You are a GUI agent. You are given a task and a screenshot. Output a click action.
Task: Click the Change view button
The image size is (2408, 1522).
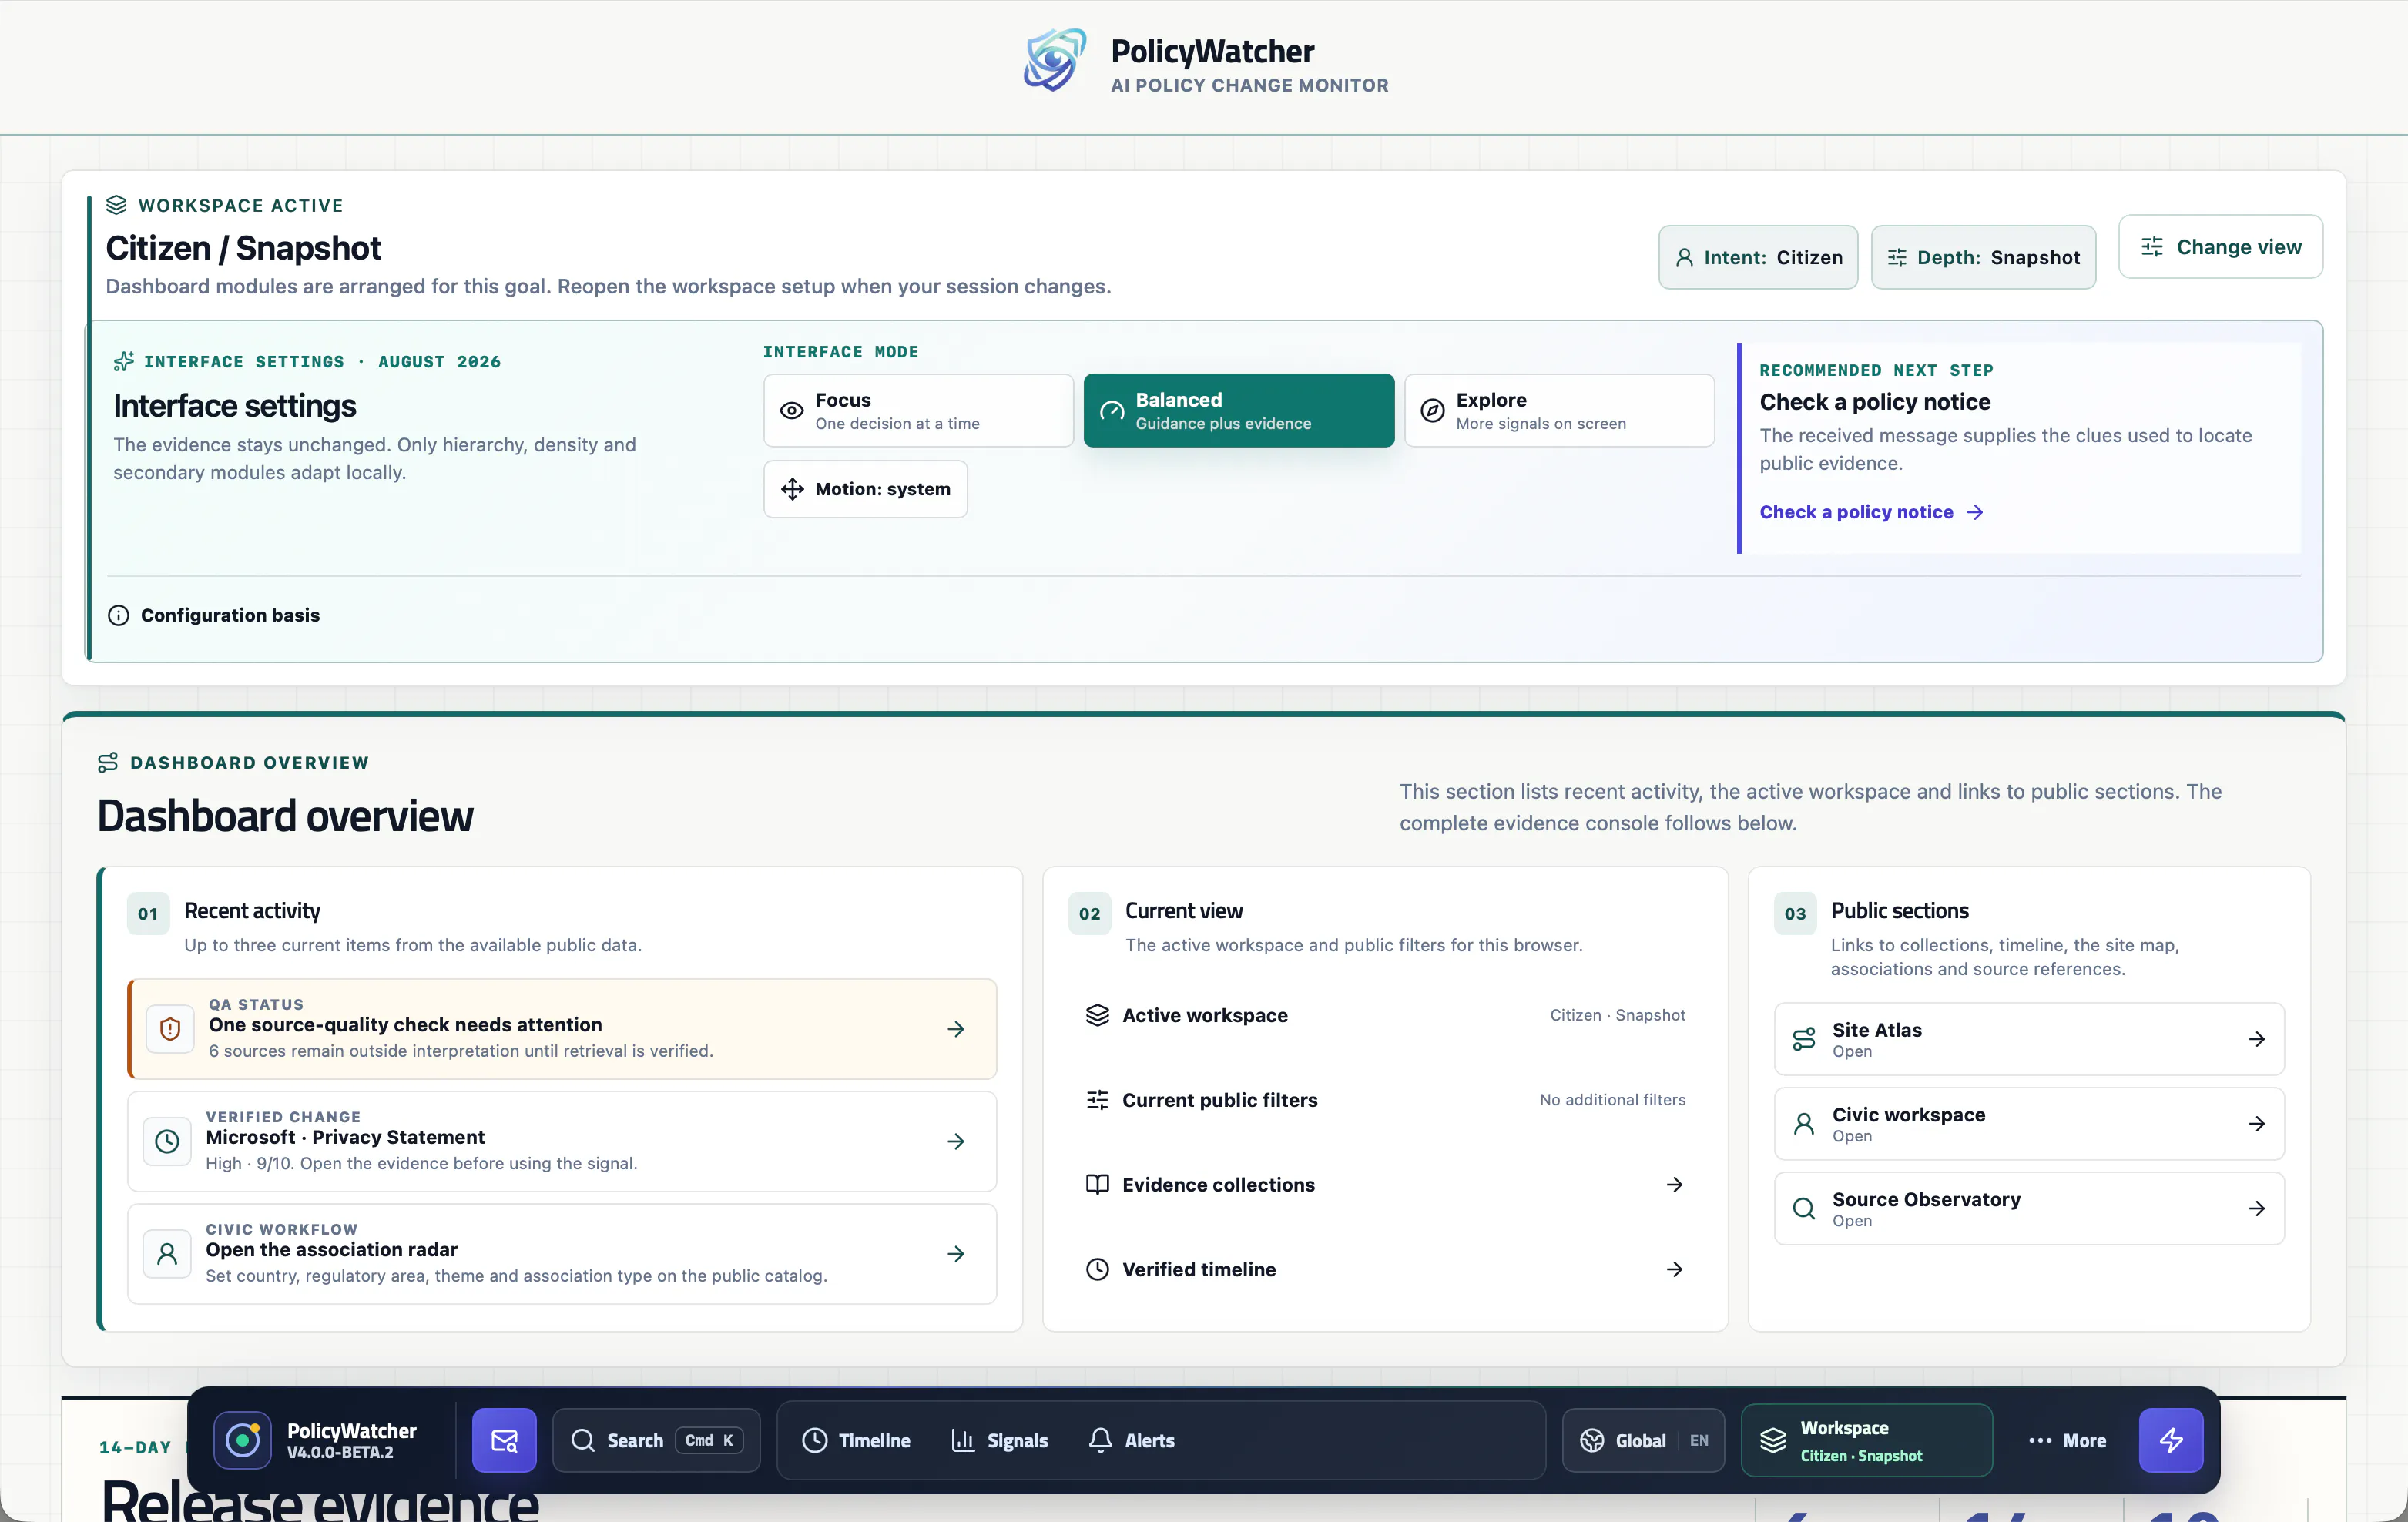pyautogui.click(x=2220, y=247)
